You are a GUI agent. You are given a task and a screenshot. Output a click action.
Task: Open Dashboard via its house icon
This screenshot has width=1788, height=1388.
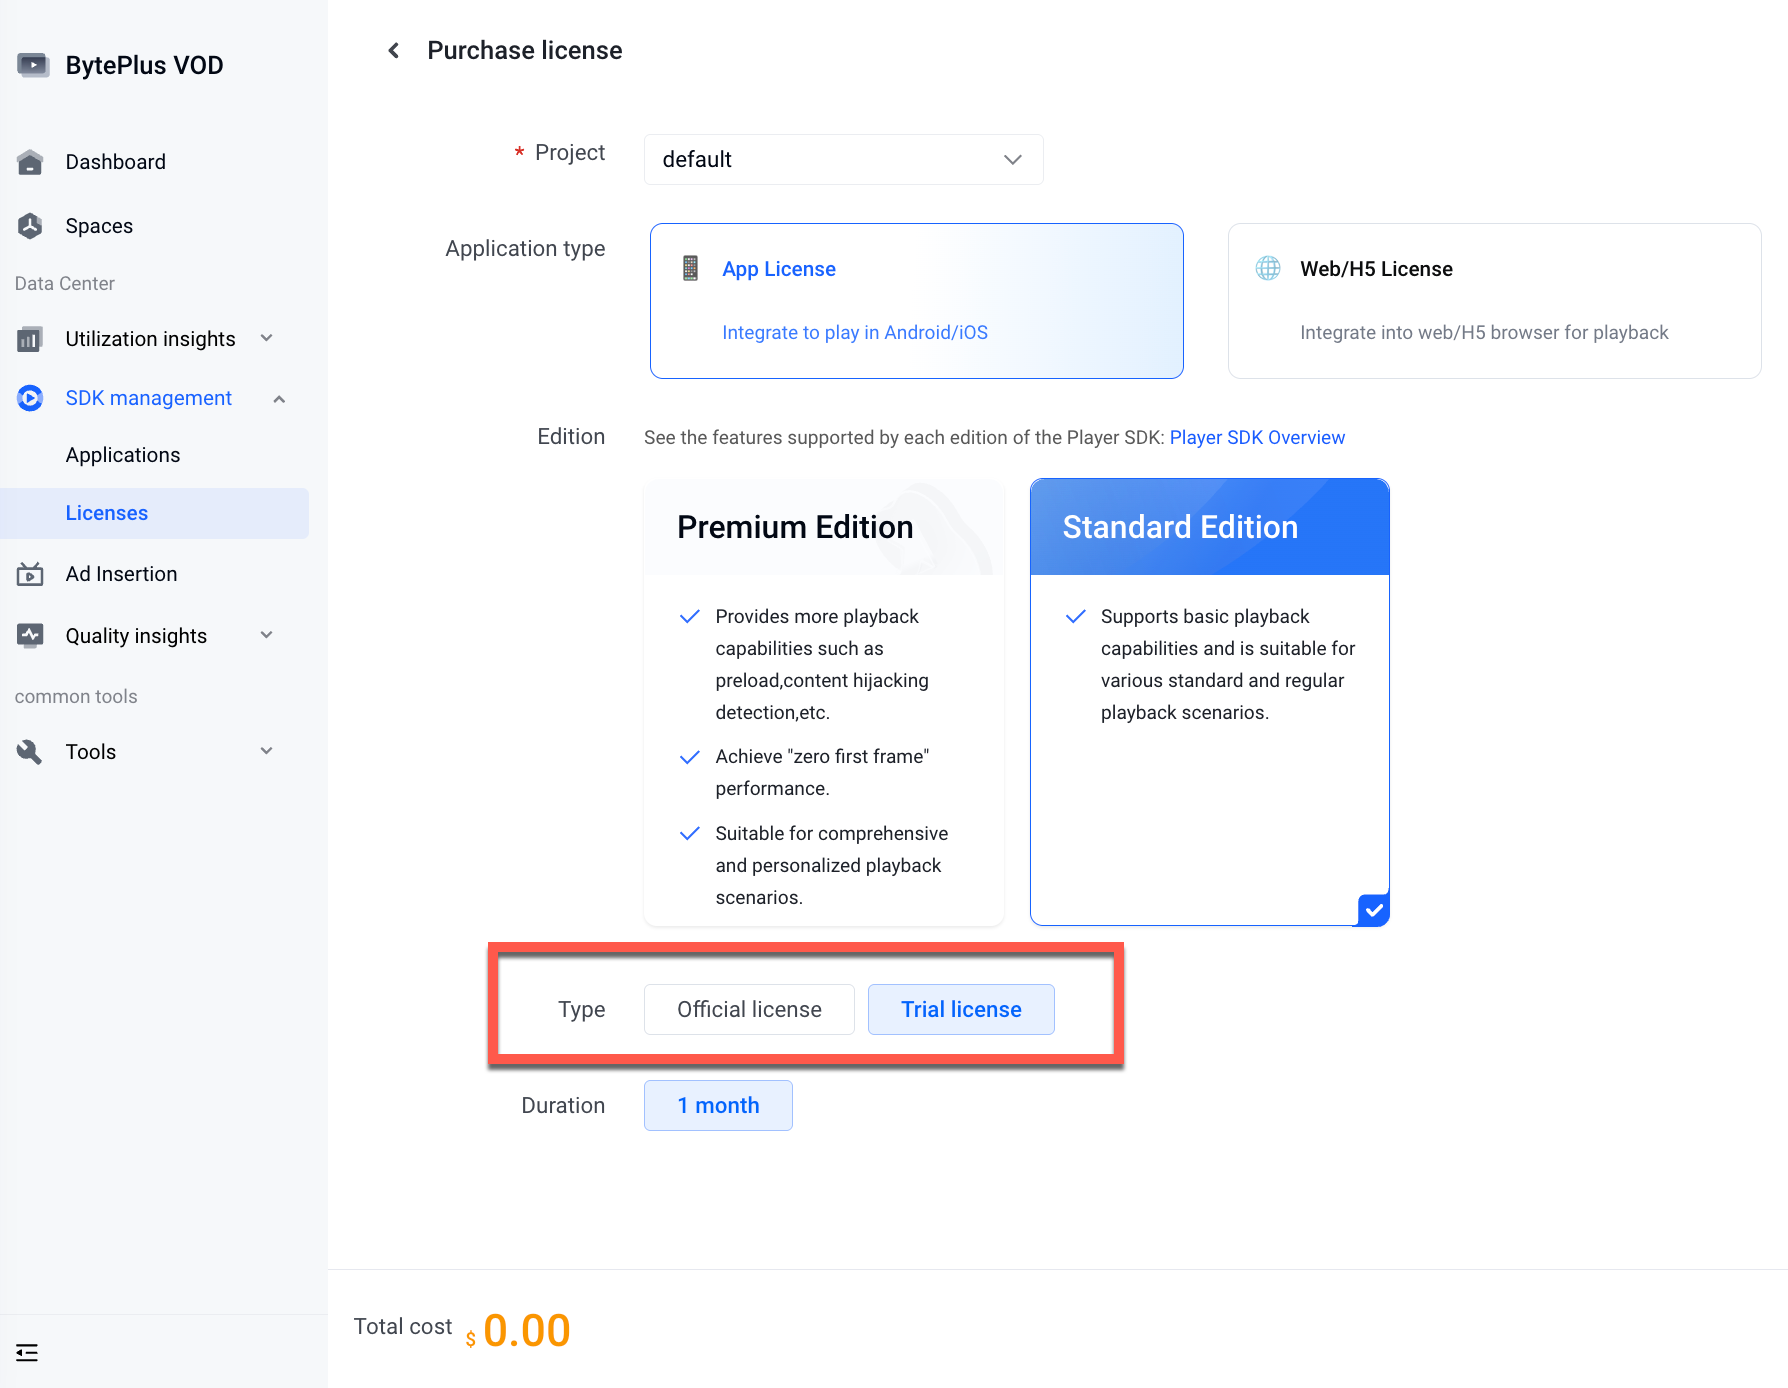click(x=30, y=162)
